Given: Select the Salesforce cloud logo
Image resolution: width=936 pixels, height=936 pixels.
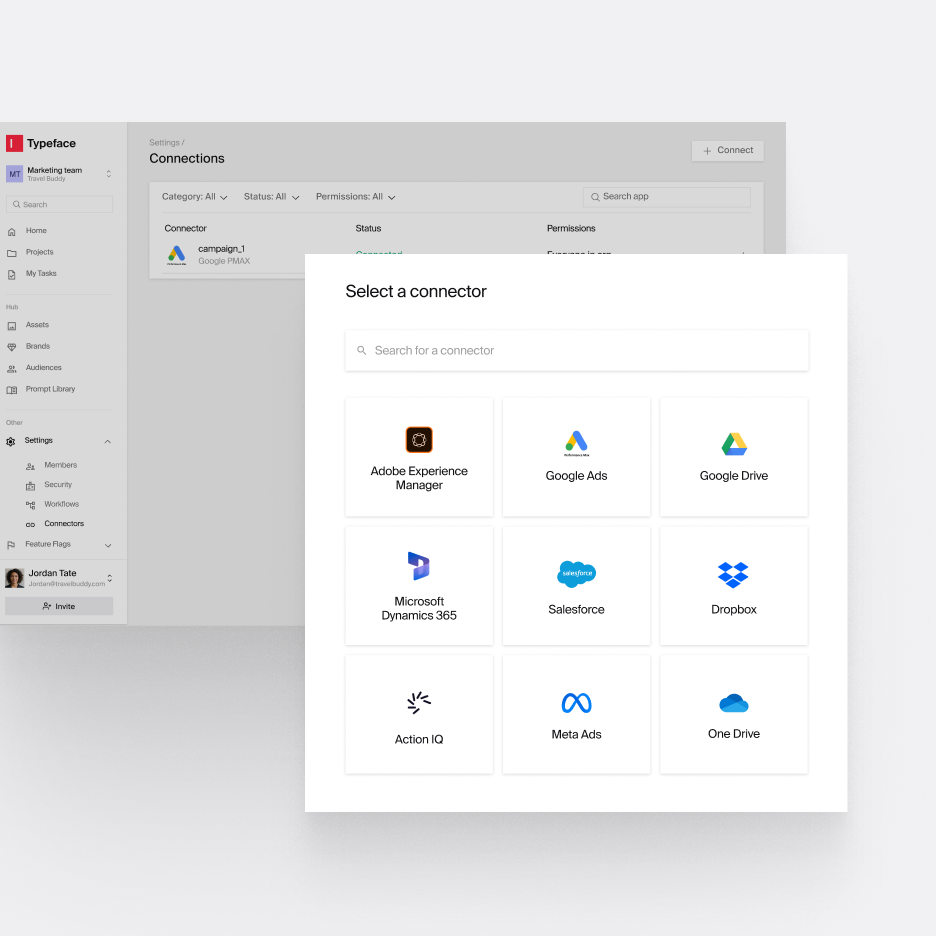Looking at the screenshot, I should [576, 574].
